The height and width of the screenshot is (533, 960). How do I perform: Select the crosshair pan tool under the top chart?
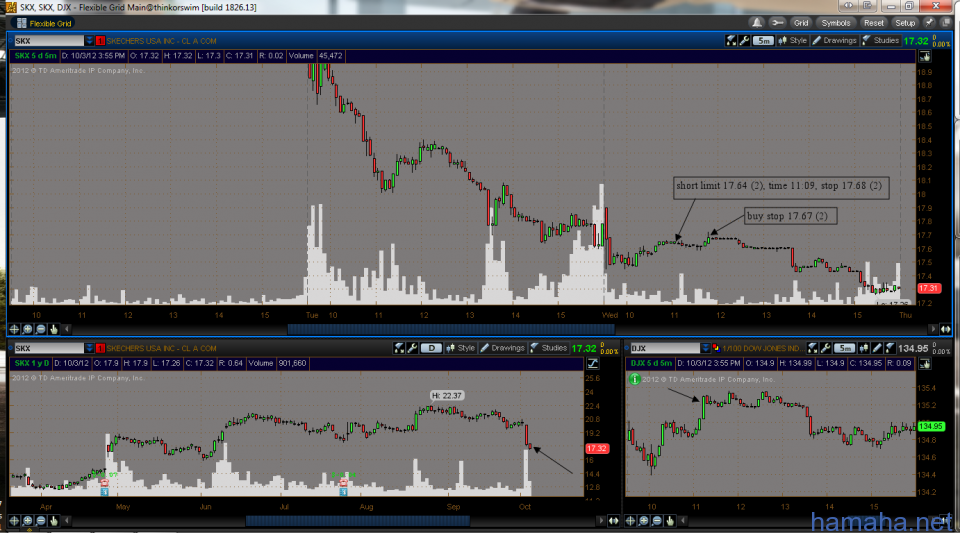click(x=13, y=329)
